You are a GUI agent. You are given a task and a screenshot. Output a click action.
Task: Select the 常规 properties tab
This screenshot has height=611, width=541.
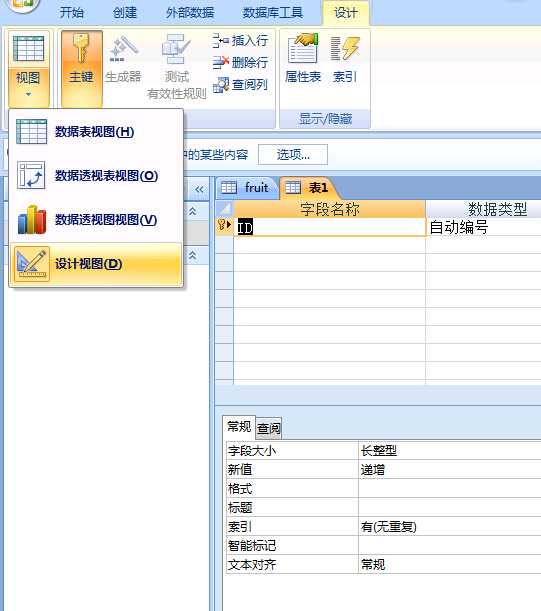point(239,426)
